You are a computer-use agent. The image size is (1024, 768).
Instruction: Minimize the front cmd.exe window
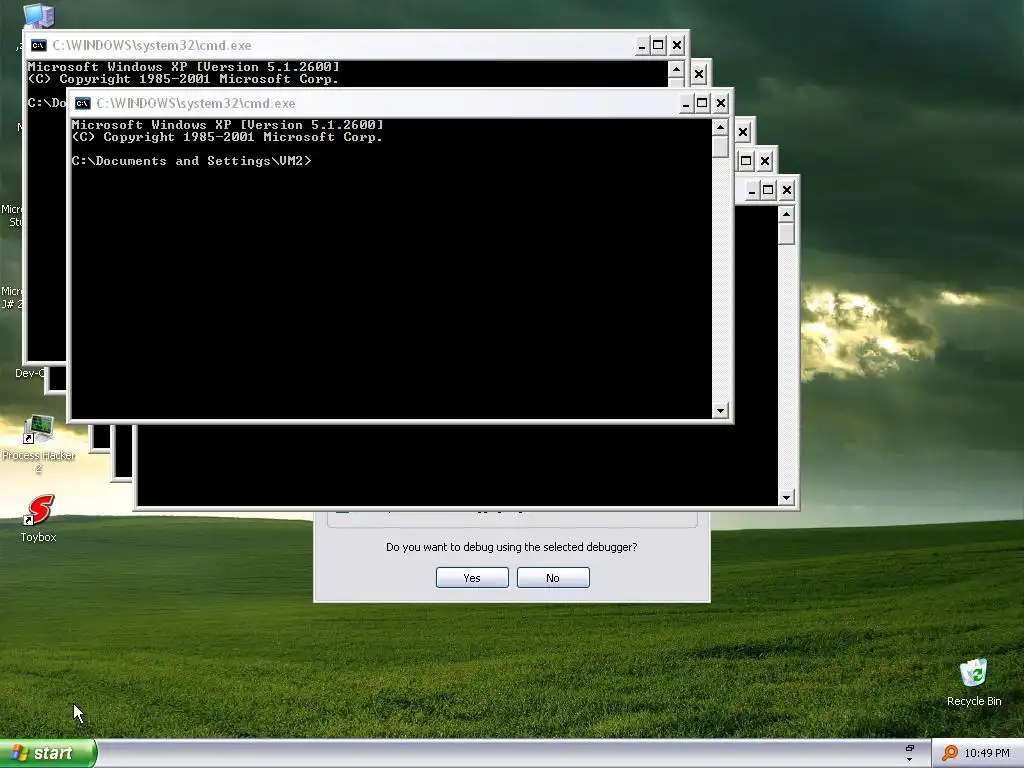click(686, 103)
